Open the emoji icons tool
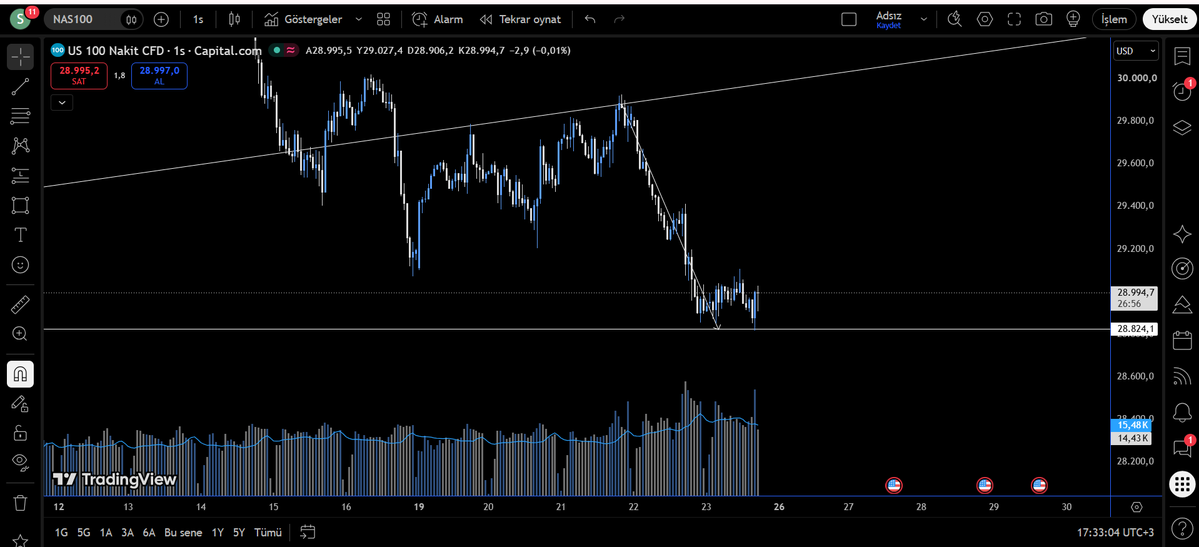 [x=21, y=265]
